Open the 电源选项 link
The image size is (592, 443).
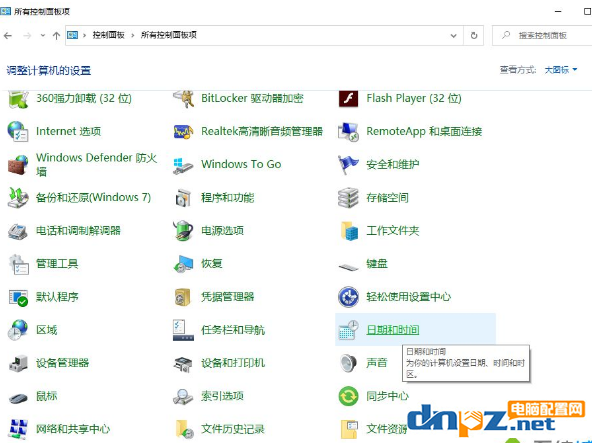coord(222,230)
